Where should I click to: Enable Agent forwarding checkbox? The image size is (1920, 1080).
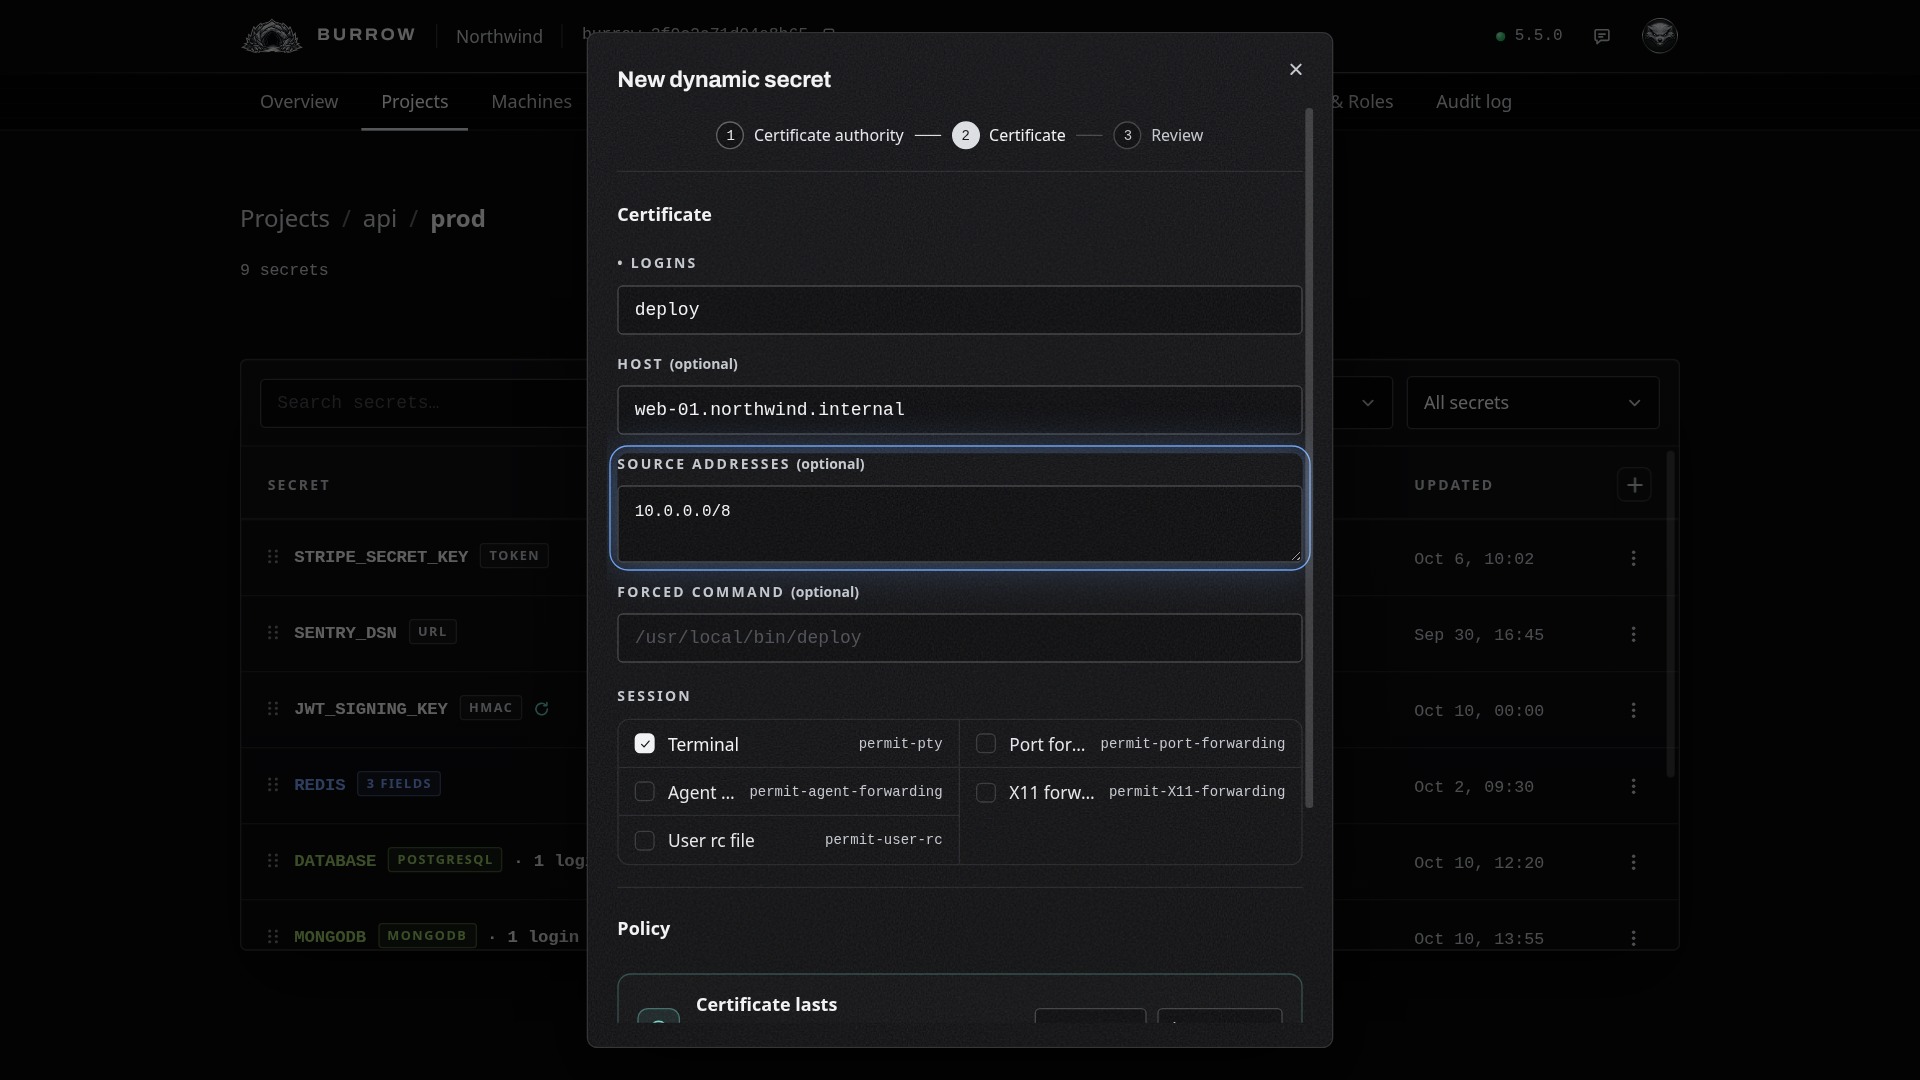[645, 792]
